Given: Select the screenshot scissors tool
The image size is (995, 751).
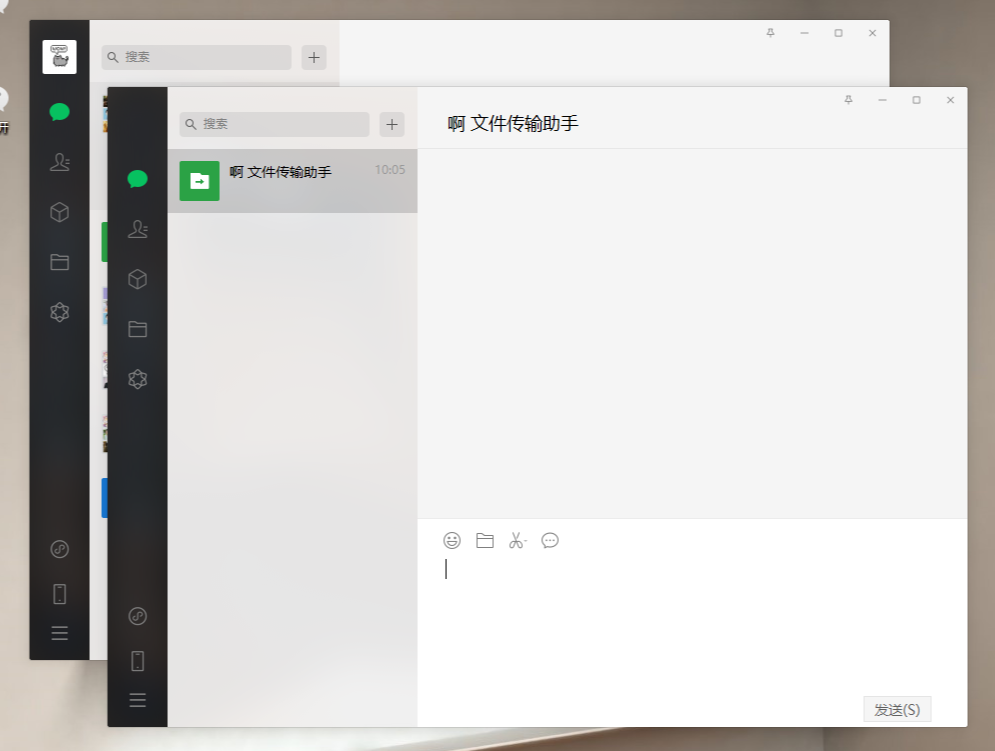Looking at the screenshot, I should (518, 540).
